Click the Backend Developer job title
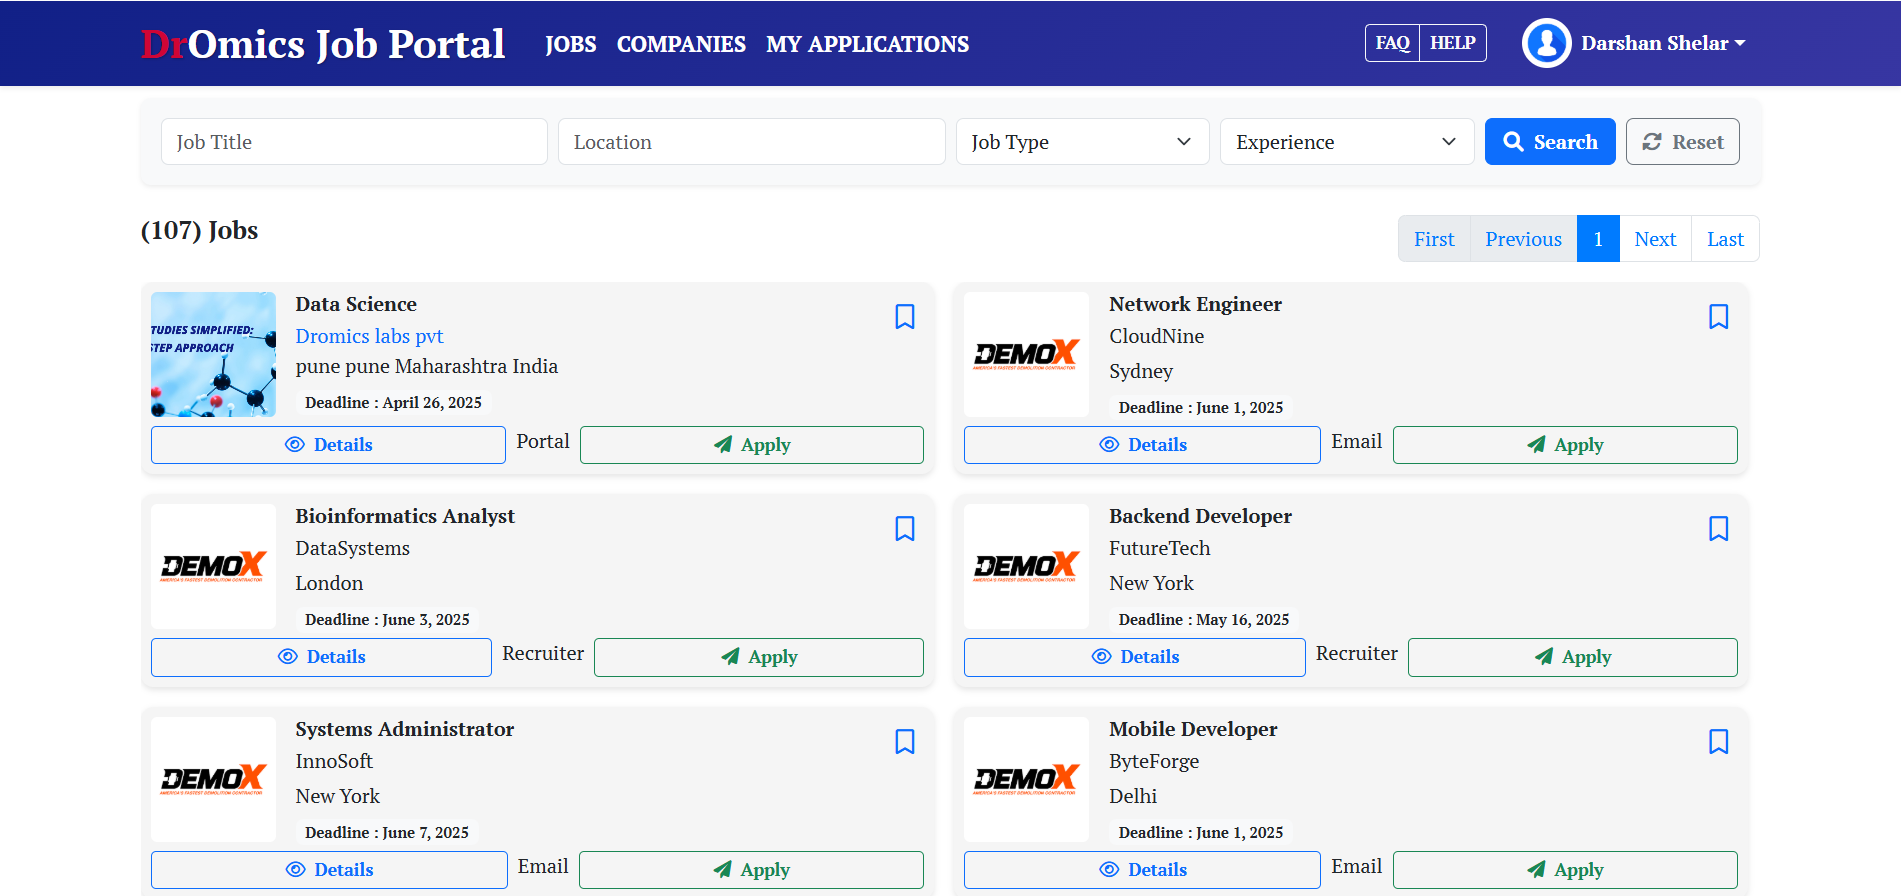The width and height of the screenshot is (1901, 896). tap(1200, 516)
